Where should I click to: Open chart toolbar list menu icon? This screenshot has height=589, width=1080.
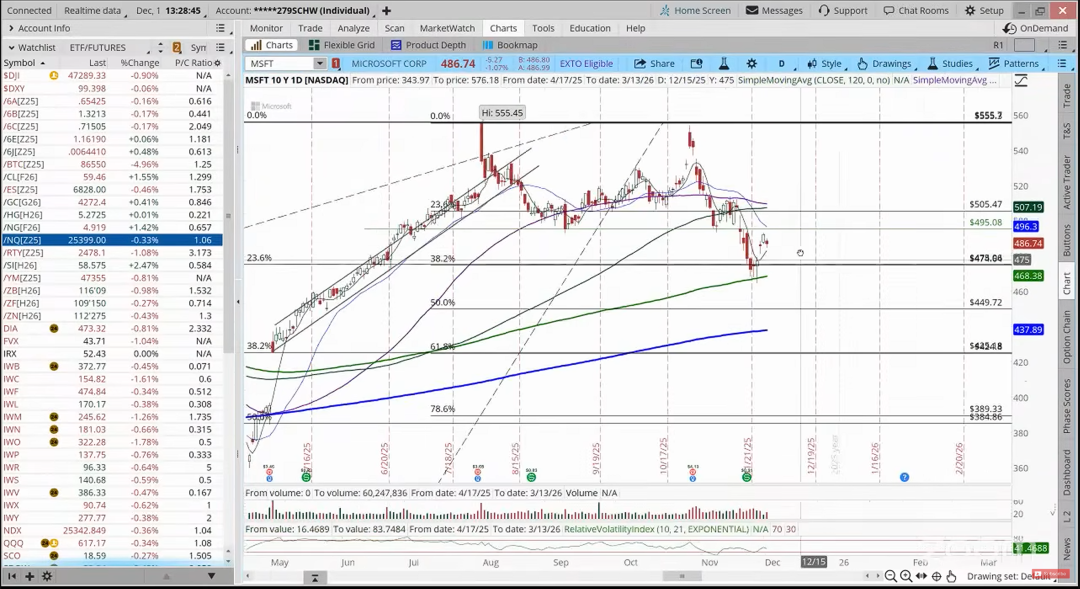tap(1061, 63)
